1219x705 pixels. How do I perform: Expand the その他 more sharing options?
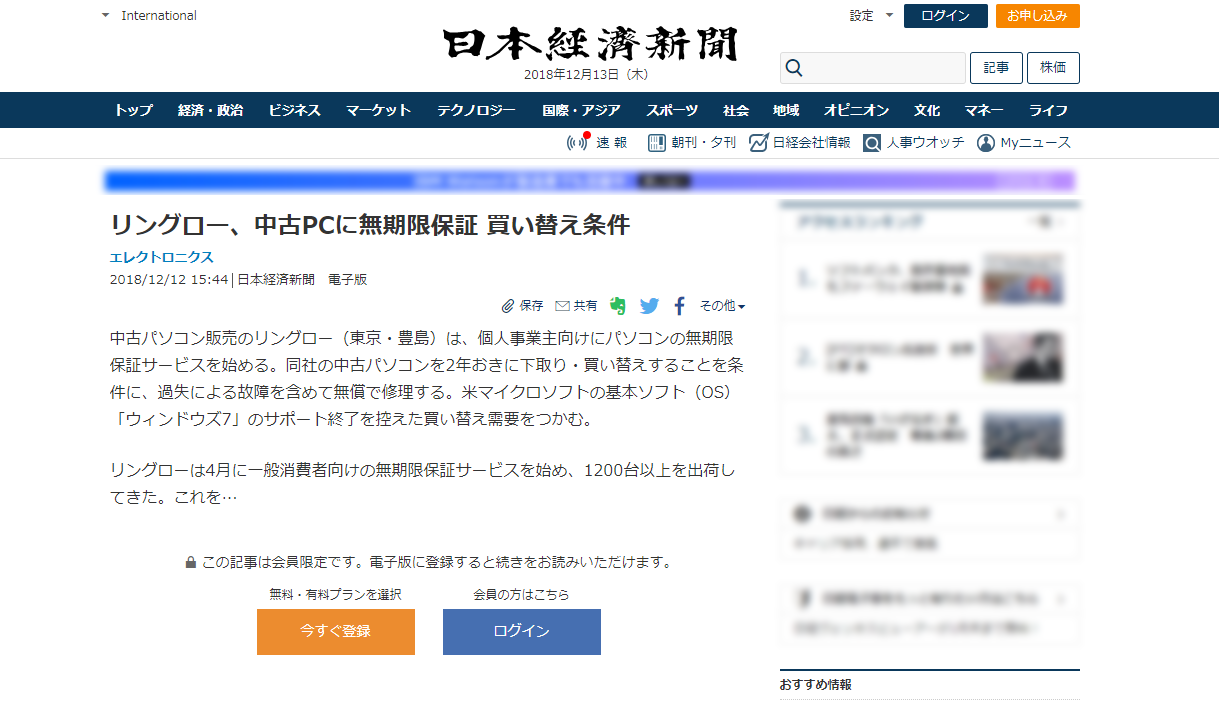point(722,306)
